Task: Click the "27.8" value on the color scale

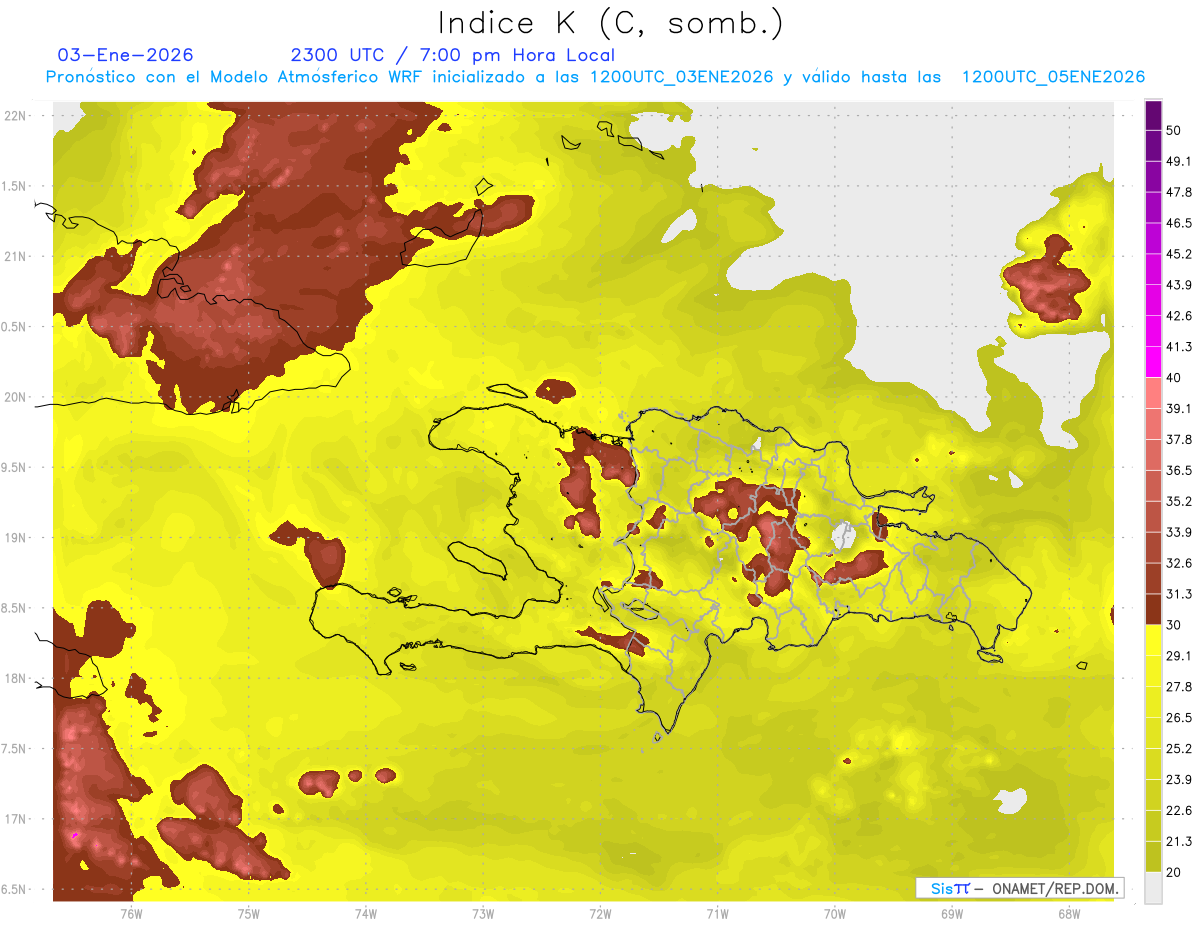Action: click(x=1179, y=687)
